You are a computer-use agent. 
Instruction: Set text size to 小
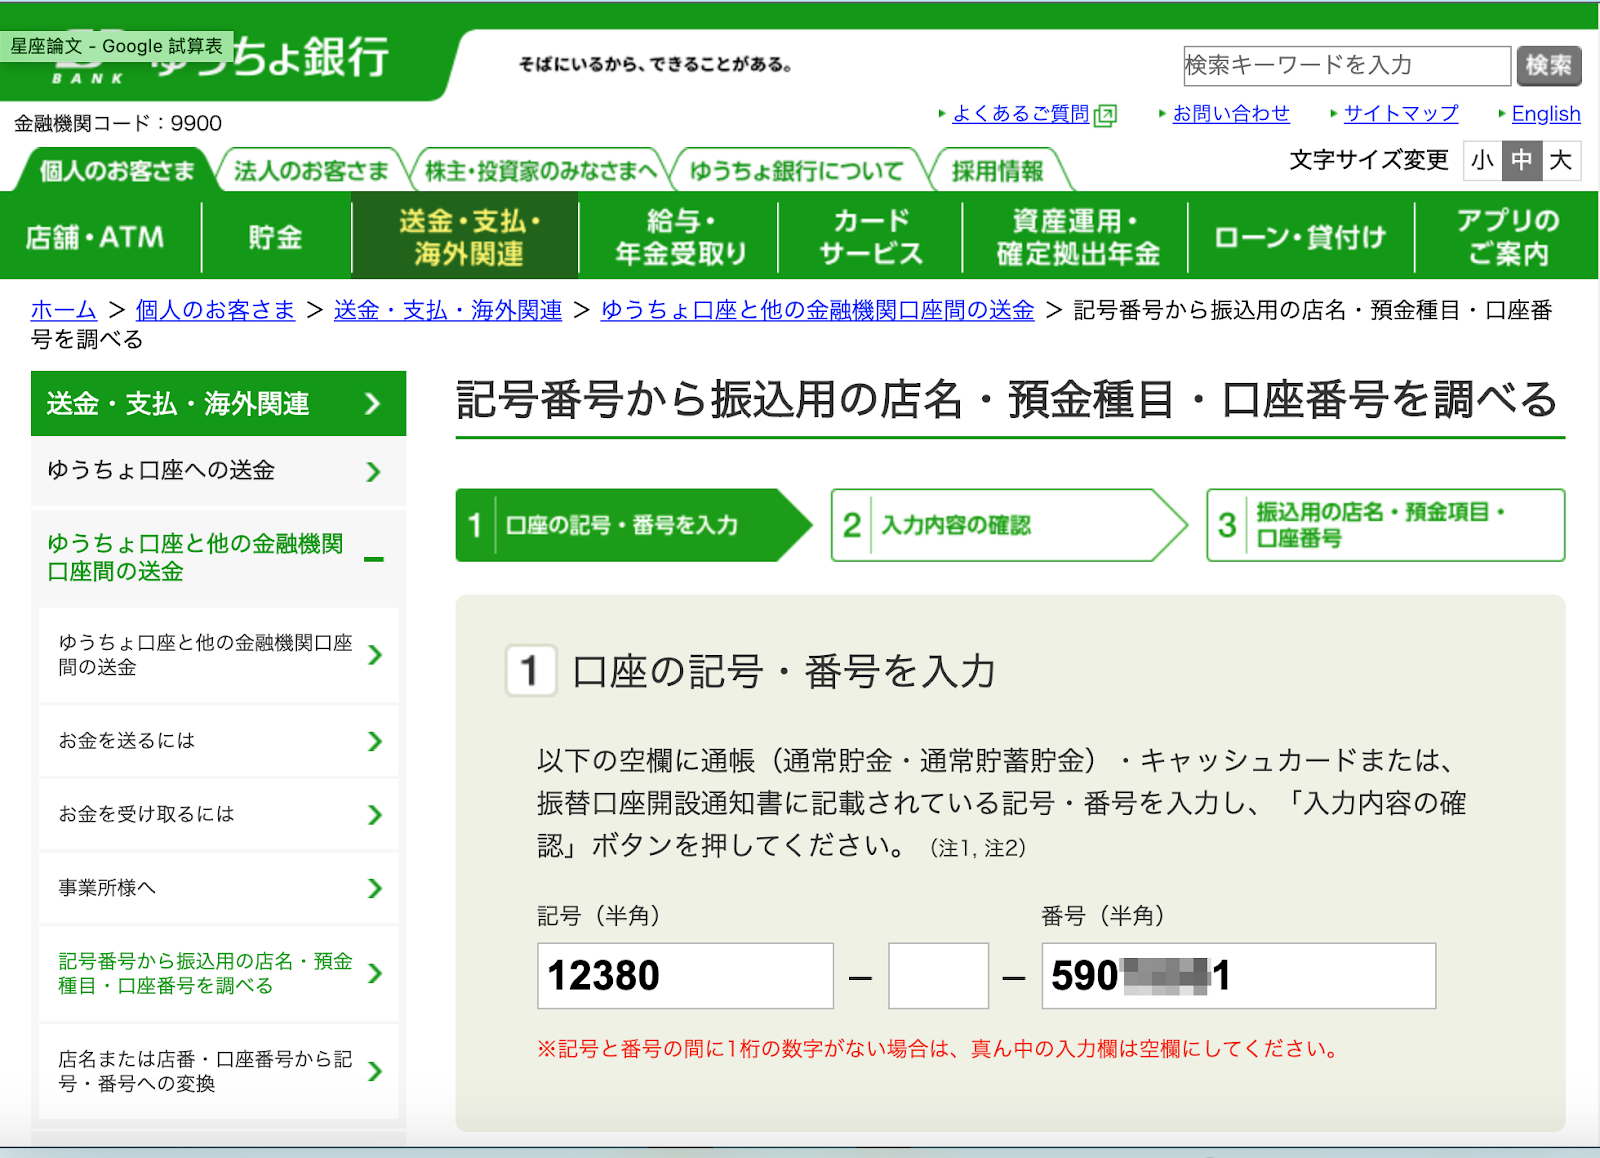click(x=1482, y=161)
